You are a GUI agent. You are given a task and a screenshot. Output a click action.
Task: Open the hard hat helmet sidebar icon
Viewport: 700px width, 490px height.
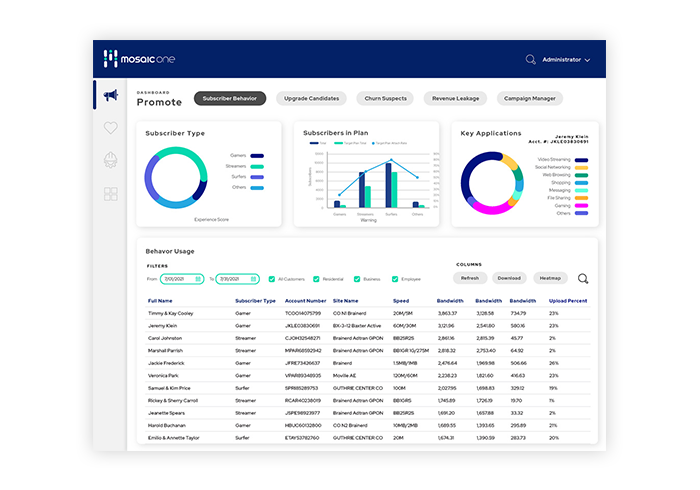click(x=110, y=160)
